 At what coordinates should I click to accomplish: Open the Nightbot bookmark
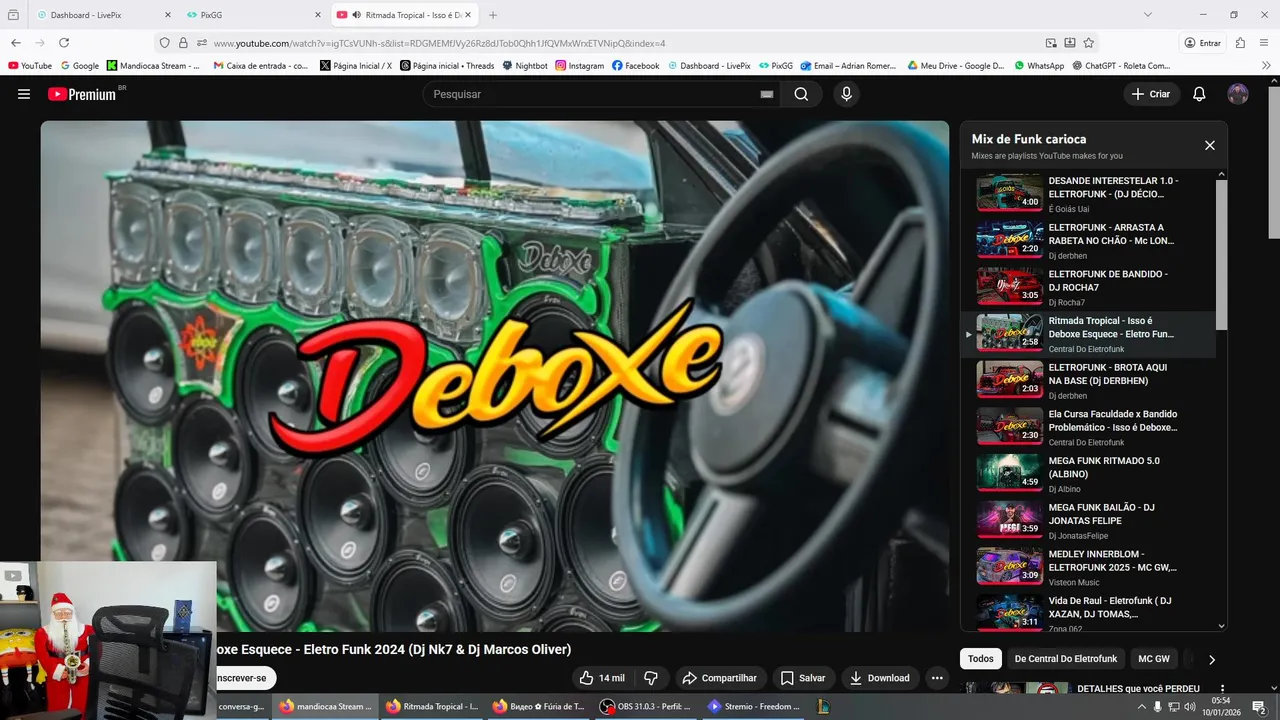[x=525, y=66]
